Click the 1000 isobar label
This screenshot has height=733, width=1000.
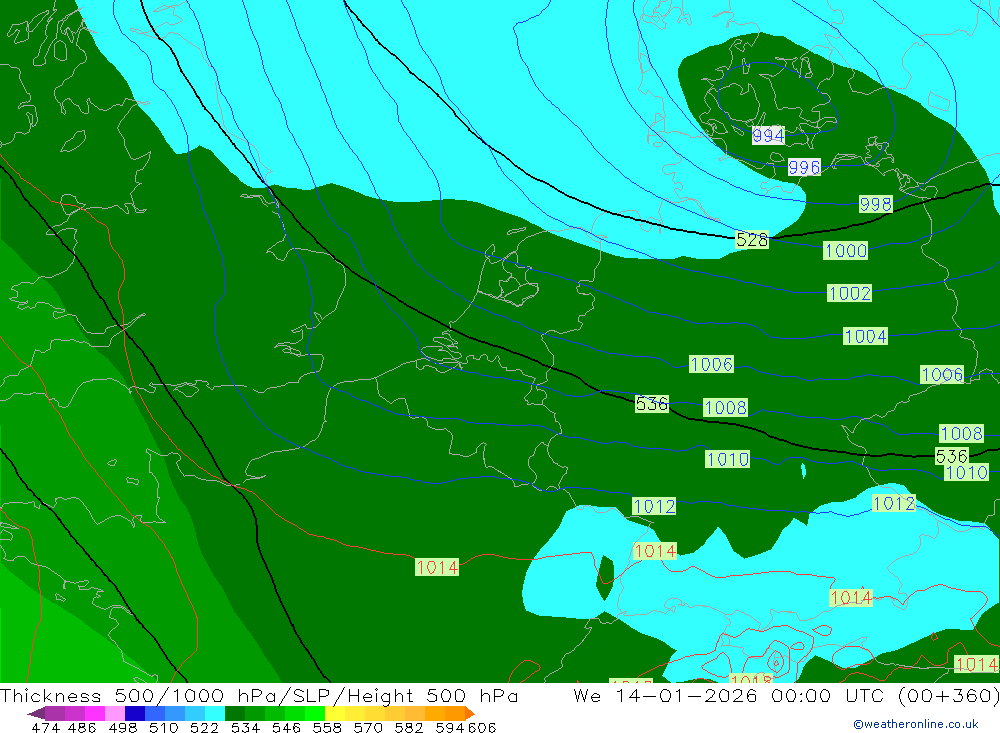click(x=846, y=251)
